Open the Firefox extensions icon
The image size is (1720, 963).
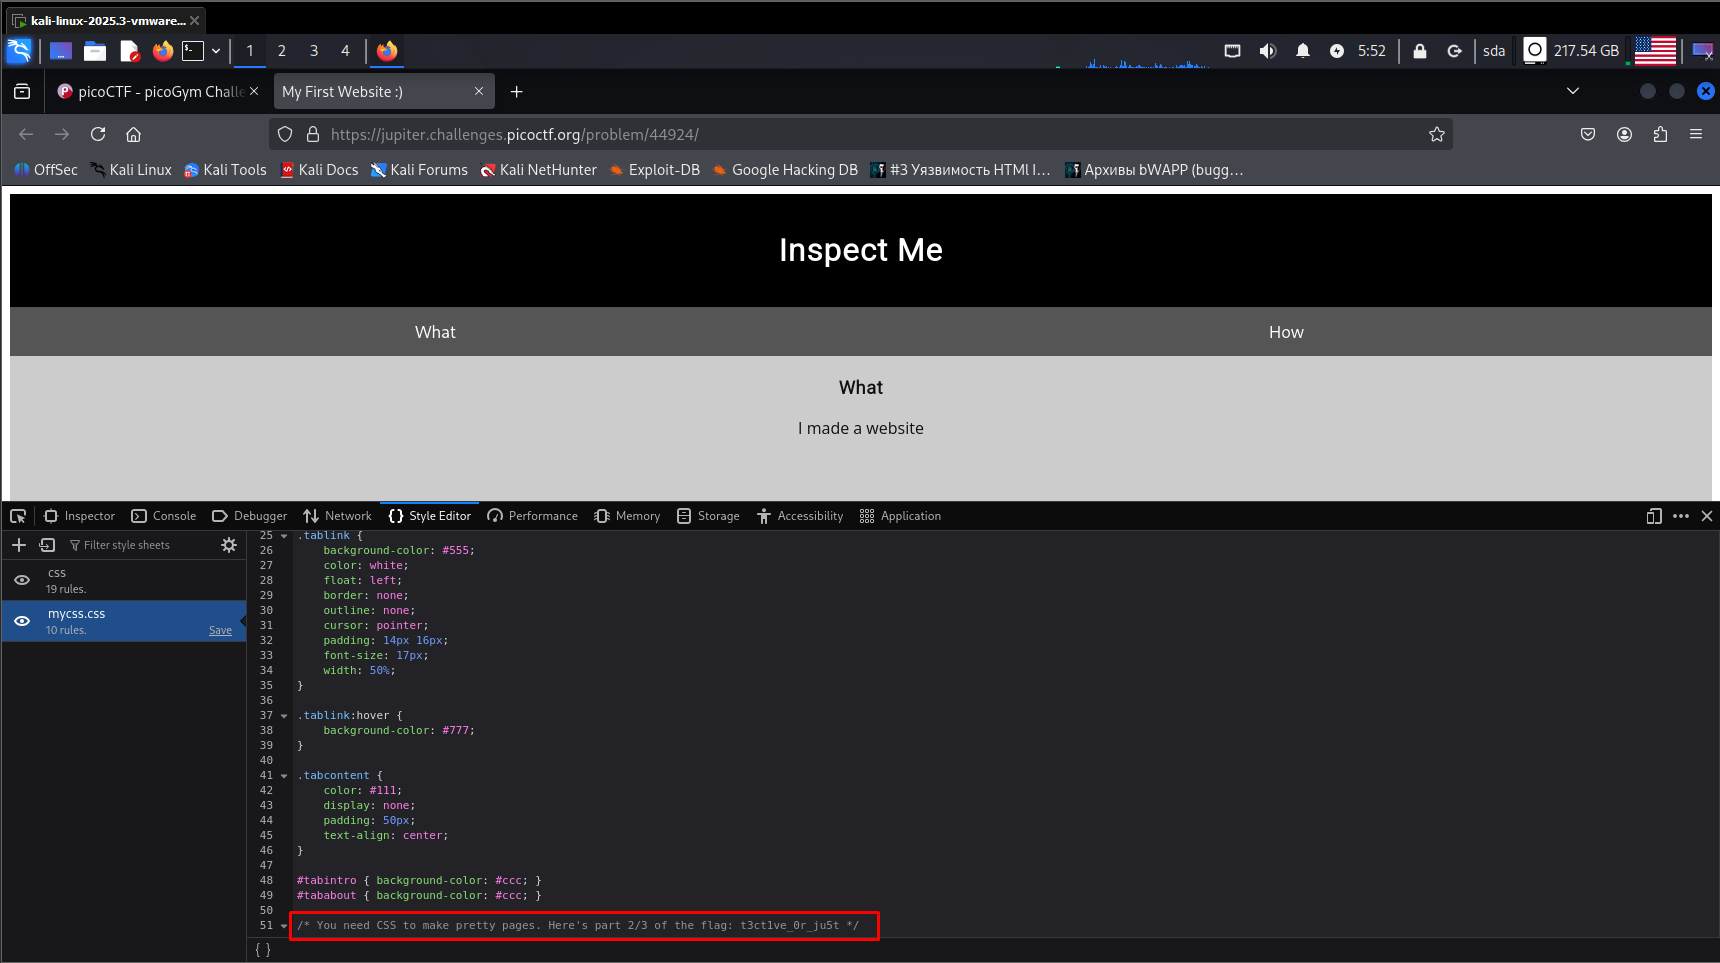(1660, 134)
